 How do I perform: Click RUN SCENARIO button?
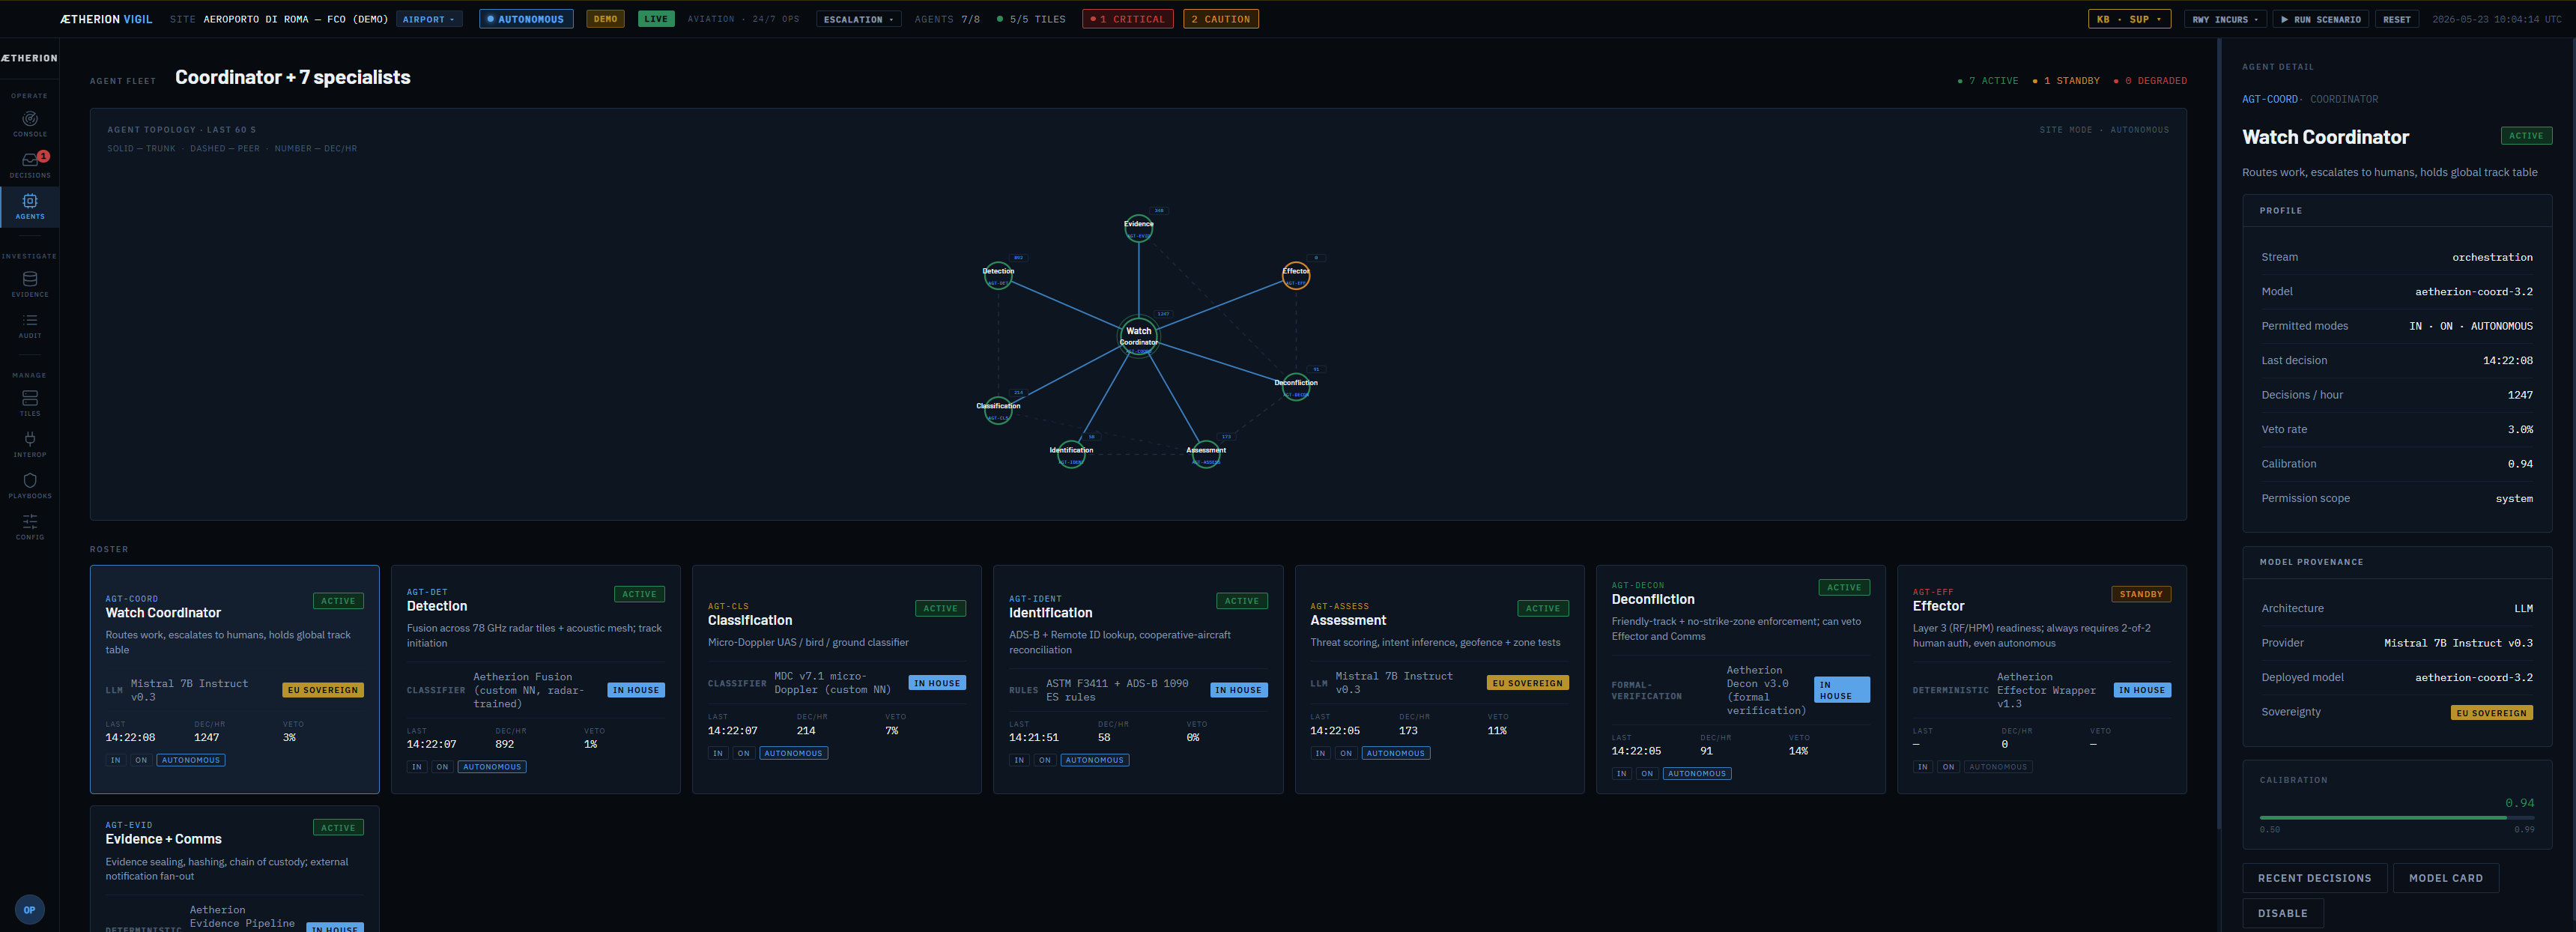[2320, 19]
